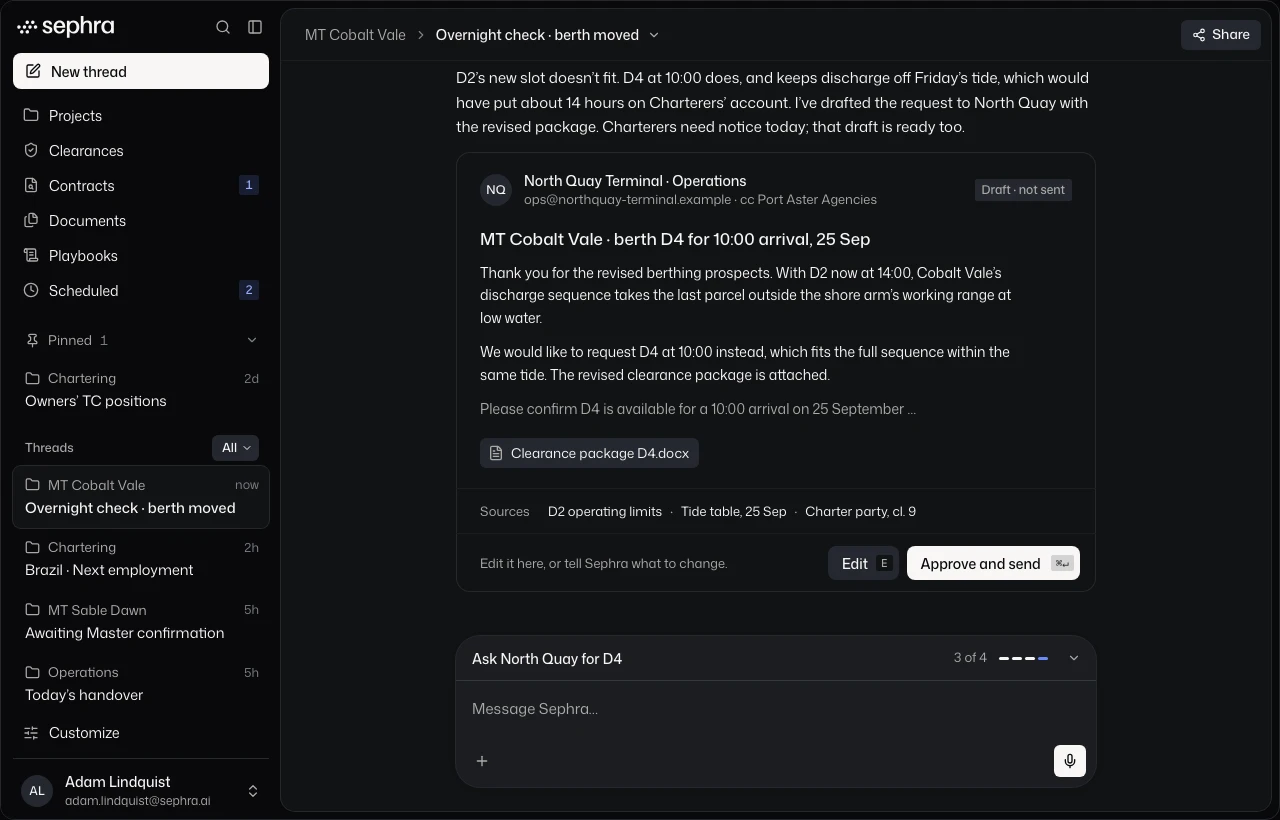Click the Draft · not sent status badge
The width and height of the screenshot is (1280, 820).
1023,190
